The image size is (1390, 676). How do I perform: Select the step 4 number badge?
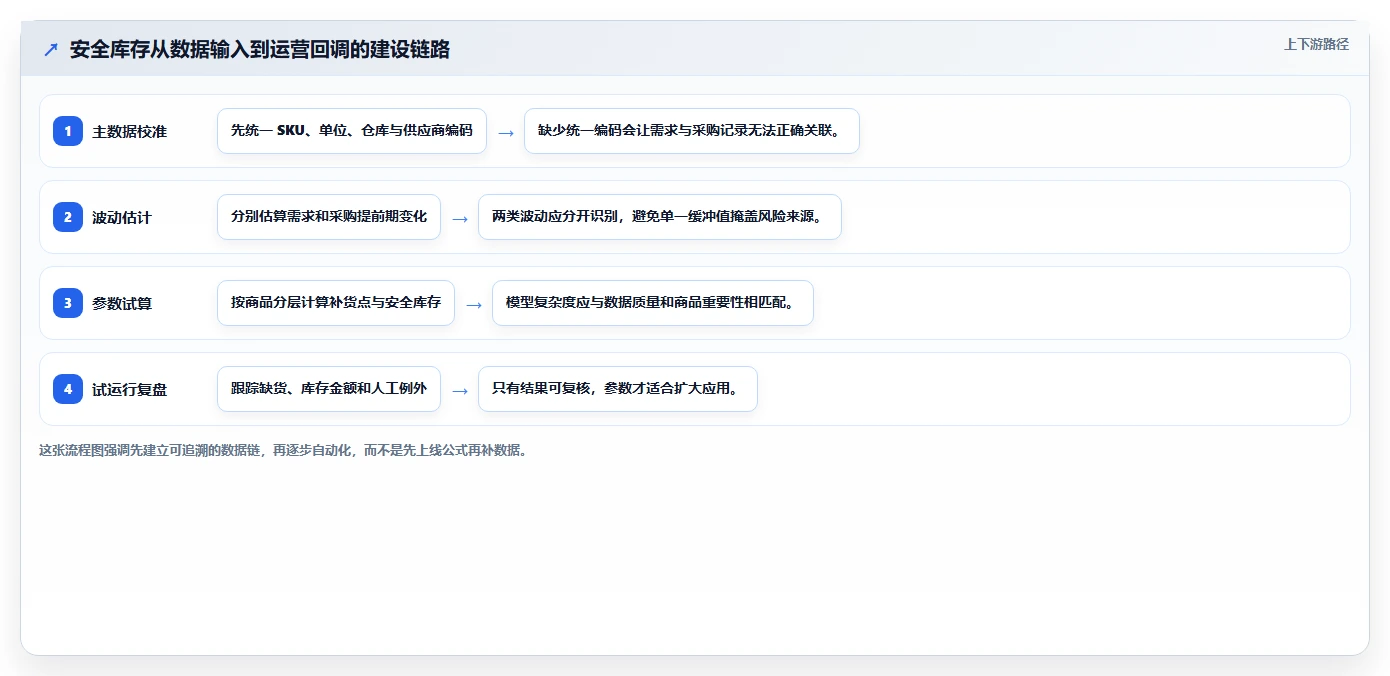[x=68, y=389]
